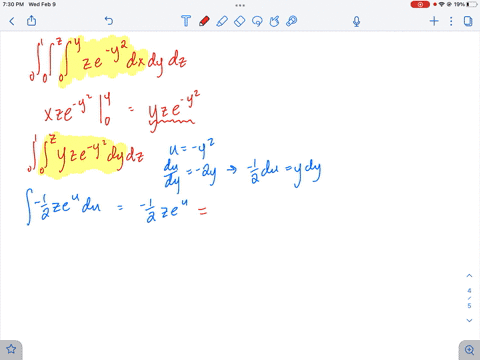Go to the previous page

[469, 276]
